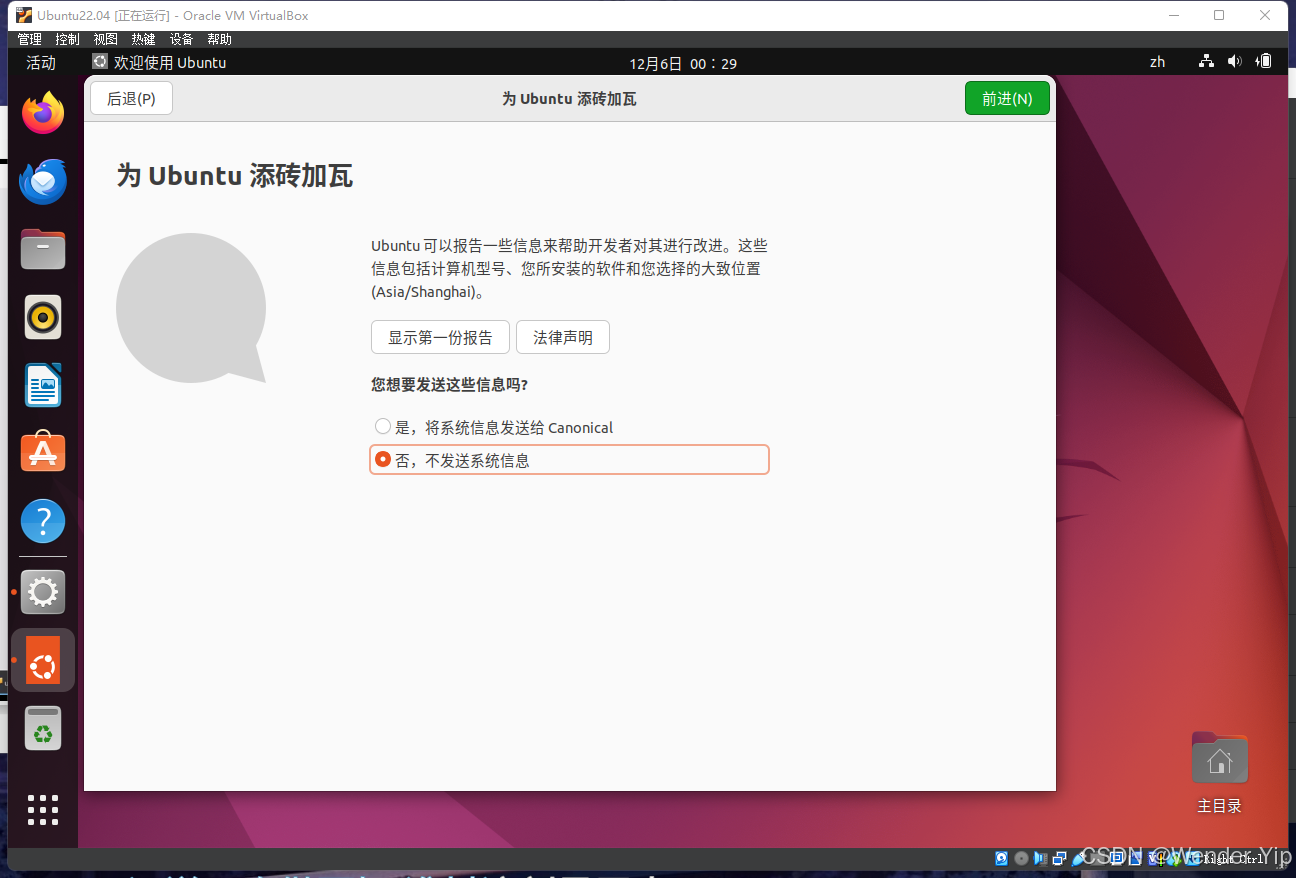This screenshot has width=1296, height=878.
Task: Select 否，不发送系统信息 option
Action: click(x=569, y=460)
